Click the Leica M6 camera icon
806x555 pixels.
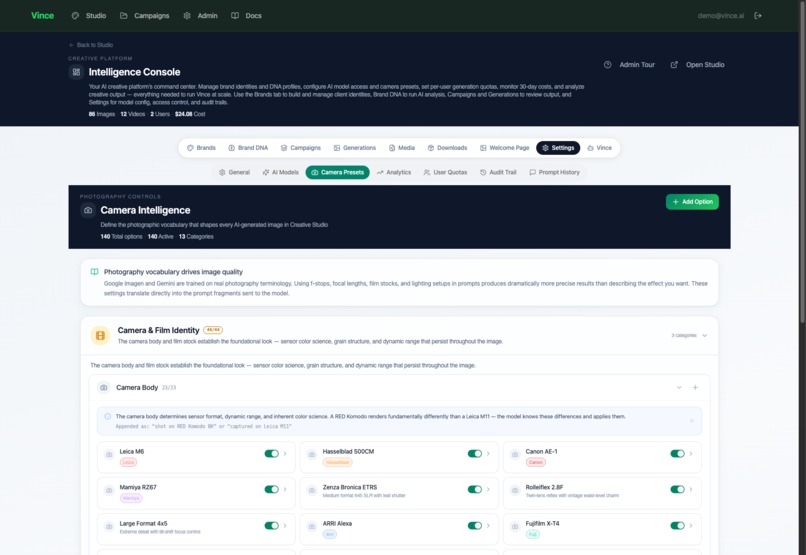pyautogui.click(x=109, y=455)
